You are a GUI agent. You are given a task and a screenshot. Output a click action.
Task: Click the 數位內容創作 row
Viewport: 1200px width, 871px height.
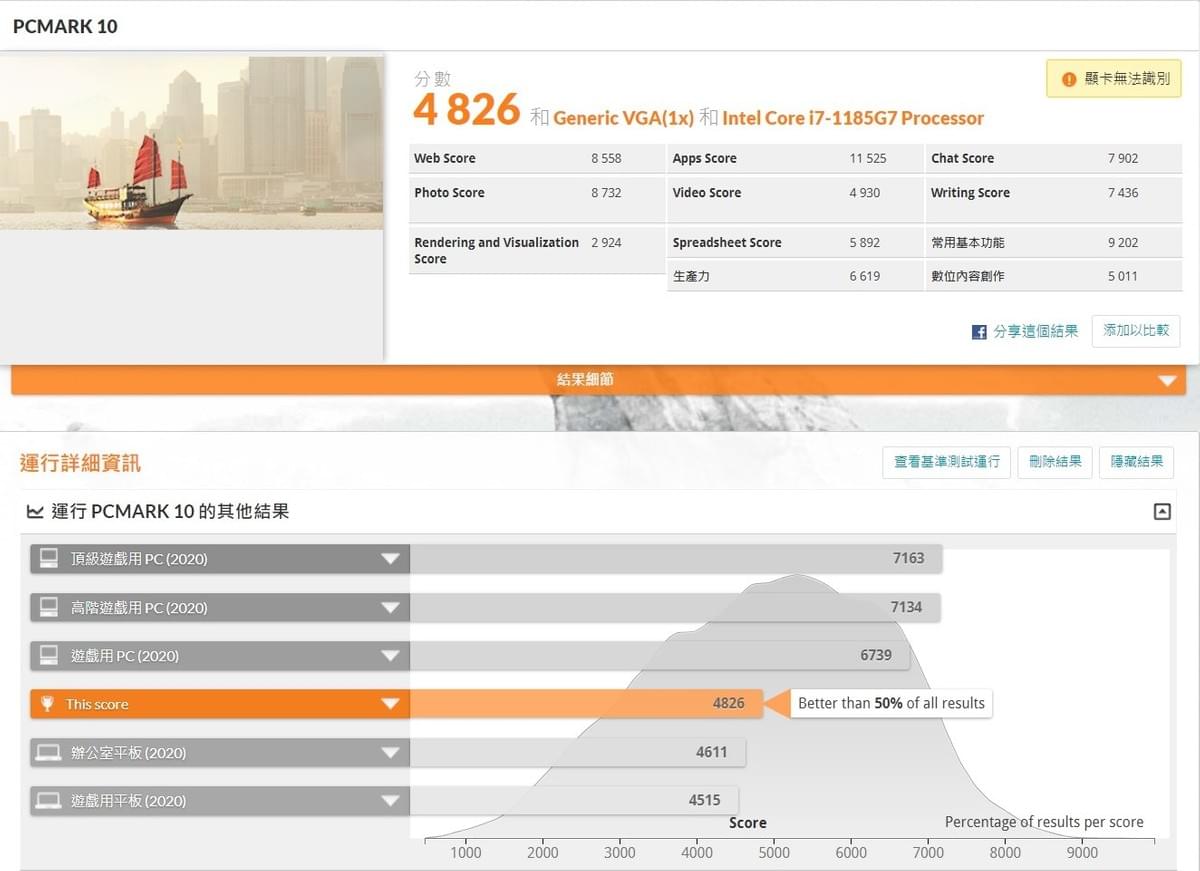click(1054, 276)
